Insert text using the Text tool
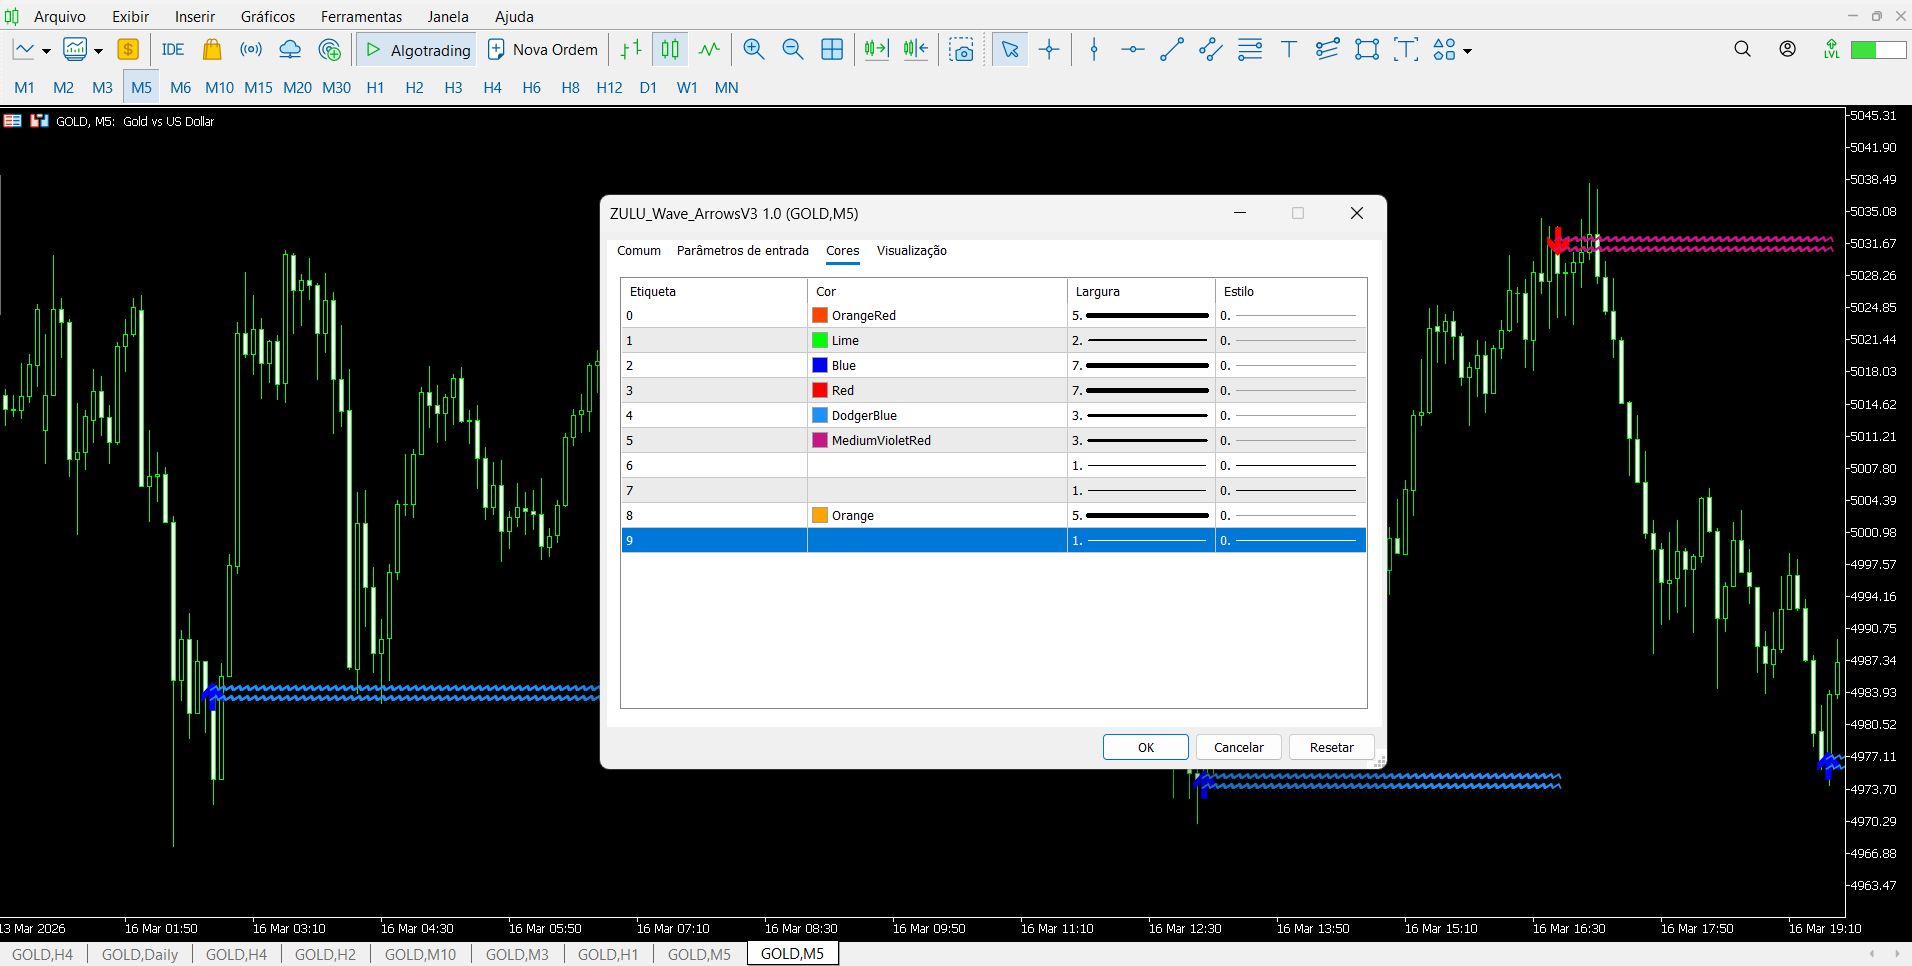Screen dimensions: 1912x966 click(x=1288, y=49)
